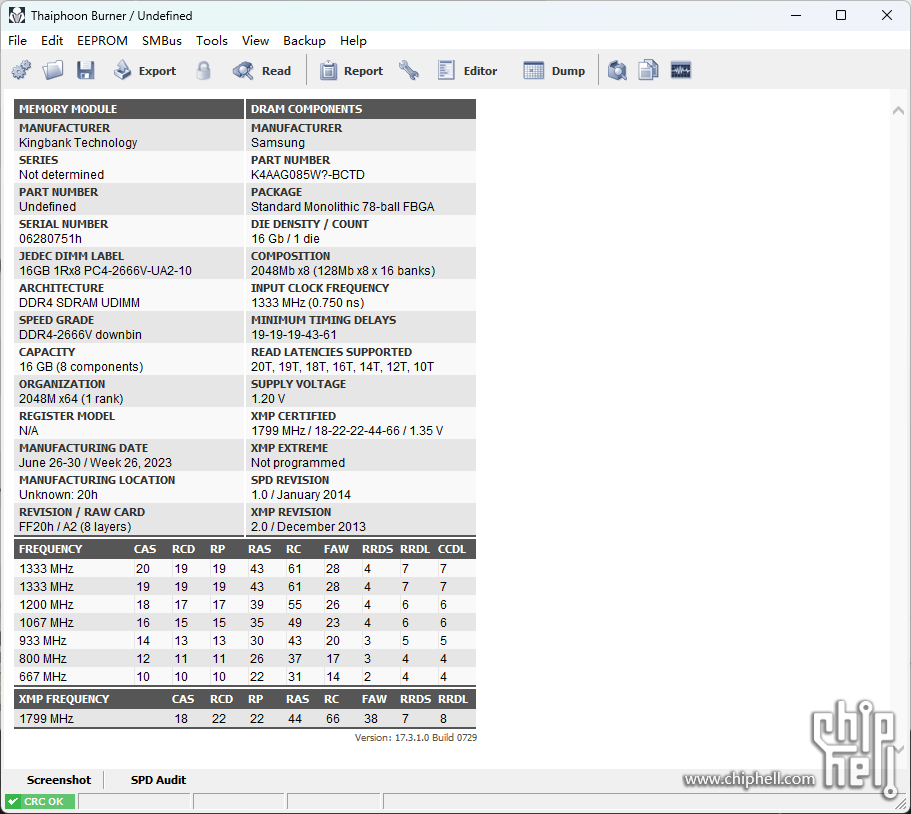Click the label '16GB 1Rx8 PC4-2666V-UA2-10'
Image resolution: width=911 pixels, height=814 pixels.
(105, 271)
